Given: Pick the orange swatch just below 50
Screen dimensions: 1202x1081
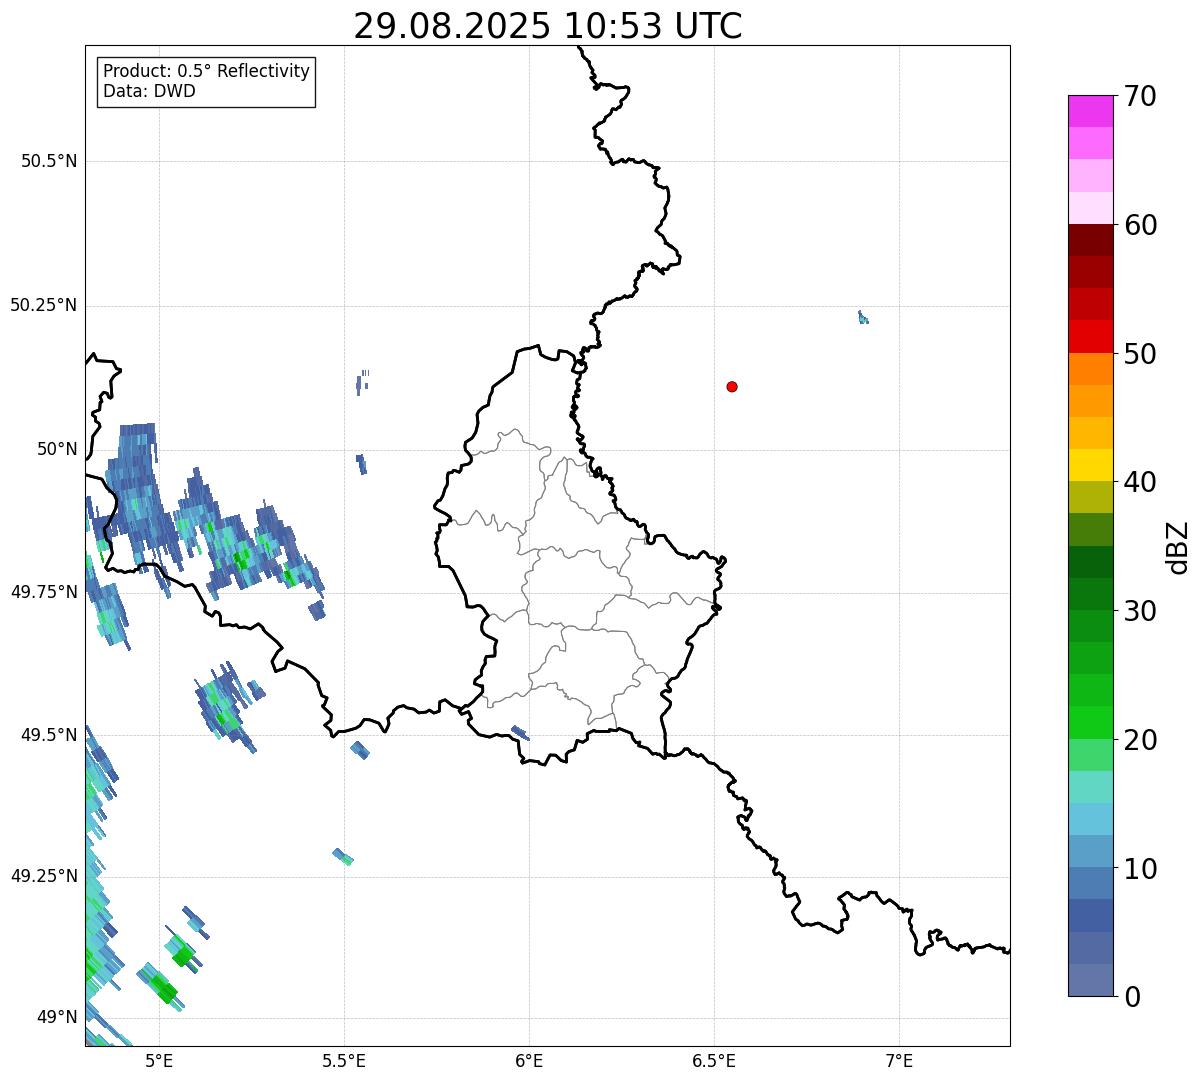Looking at the screenshot, I should tap(1091, 369).
